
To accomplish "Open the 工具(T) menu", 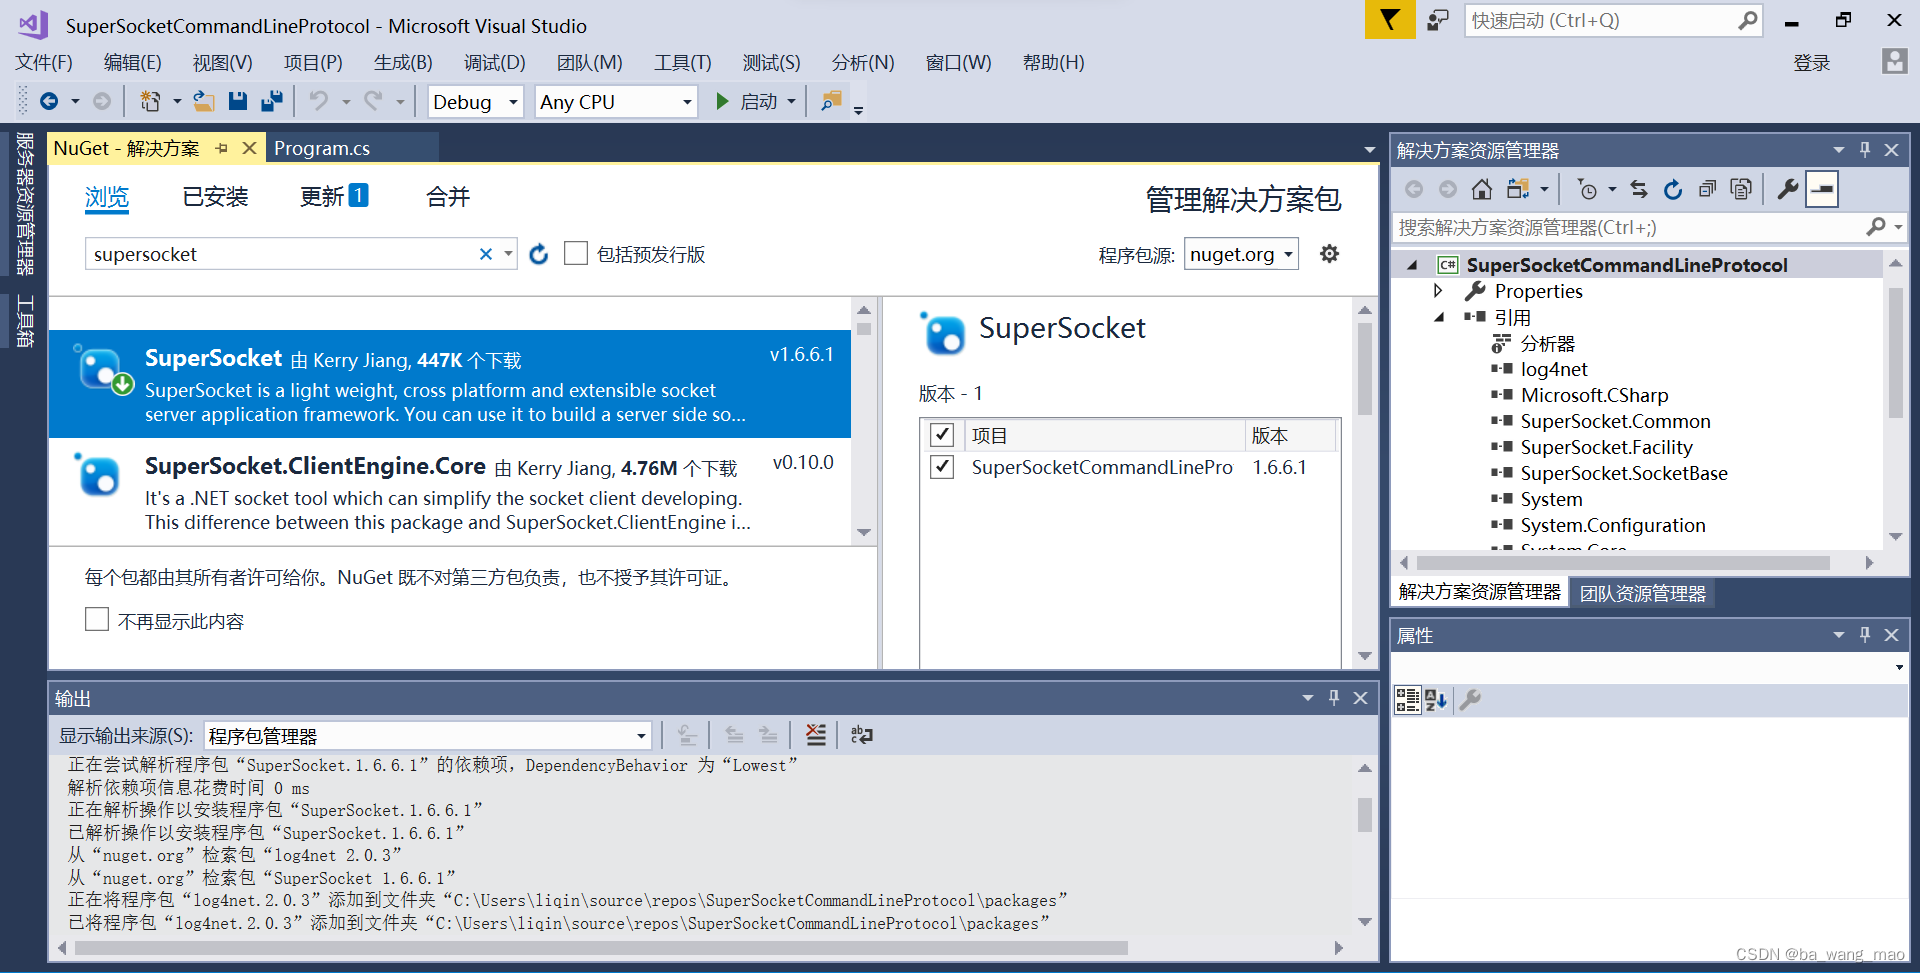I will click(x=682, y=62).
